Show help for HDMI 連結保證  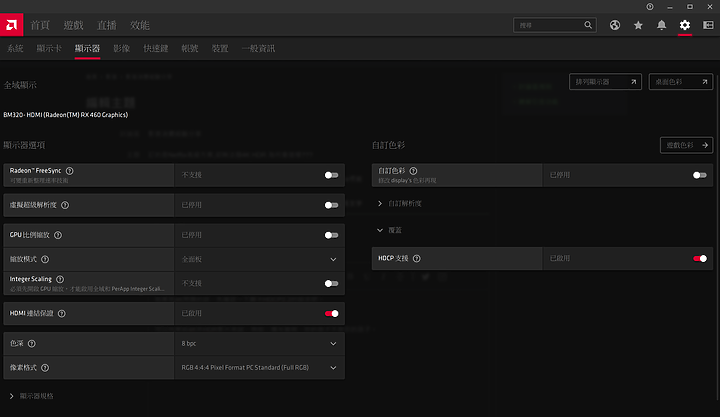pyautogui.click(x=62, y=314)
